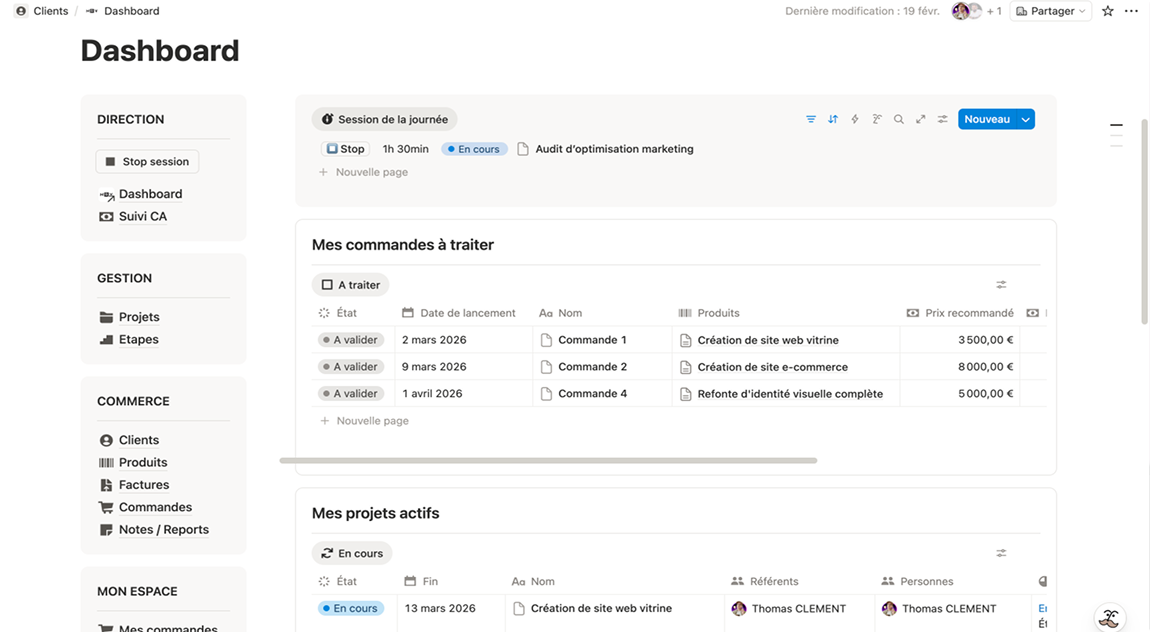Open the Produits sidebar link
The height and width of the screenshot is (632, 1150).
(133, 463)
